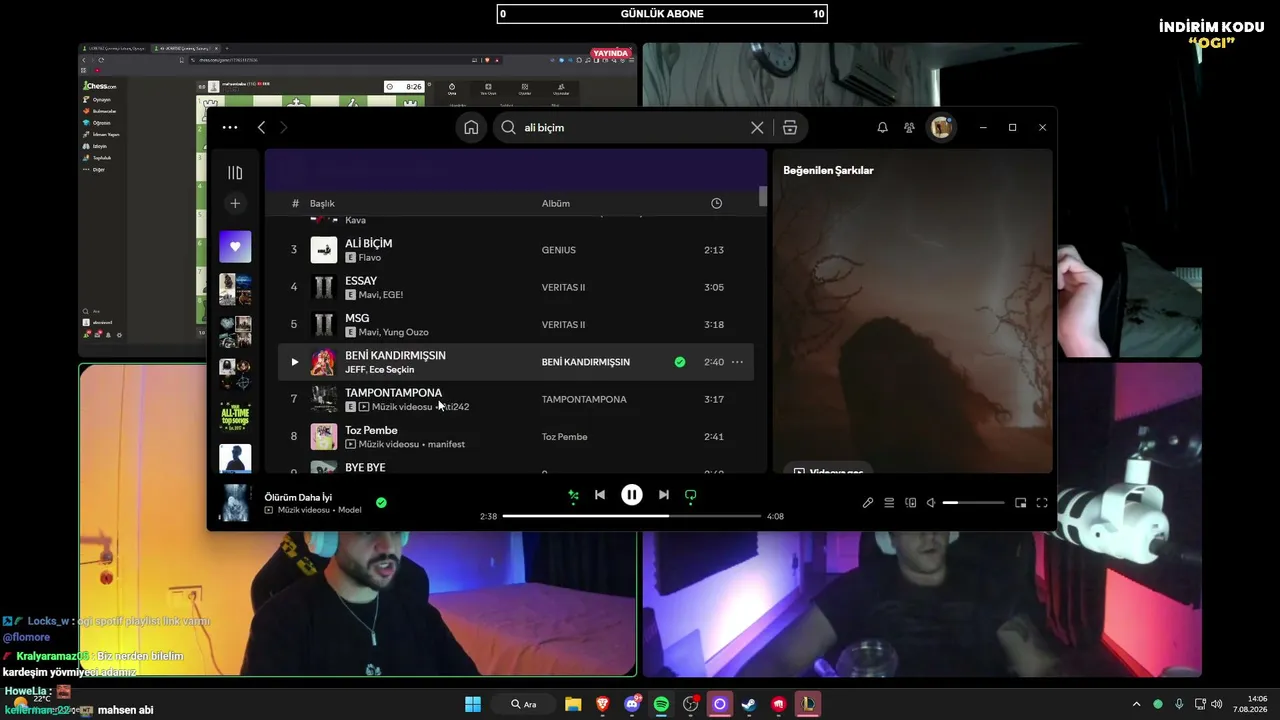Open the BENİ KANDIRMIŞSIN album link
The height and width of the screenshot is (720, 1280).
pos(586,362)
